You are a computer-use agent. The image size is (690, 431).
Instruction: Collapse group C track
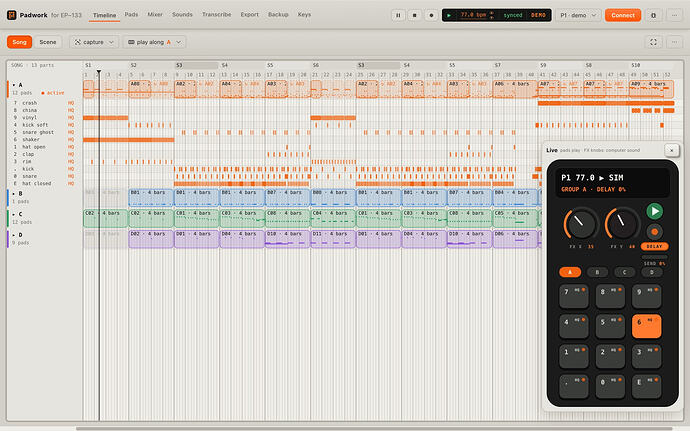(14, 214)
